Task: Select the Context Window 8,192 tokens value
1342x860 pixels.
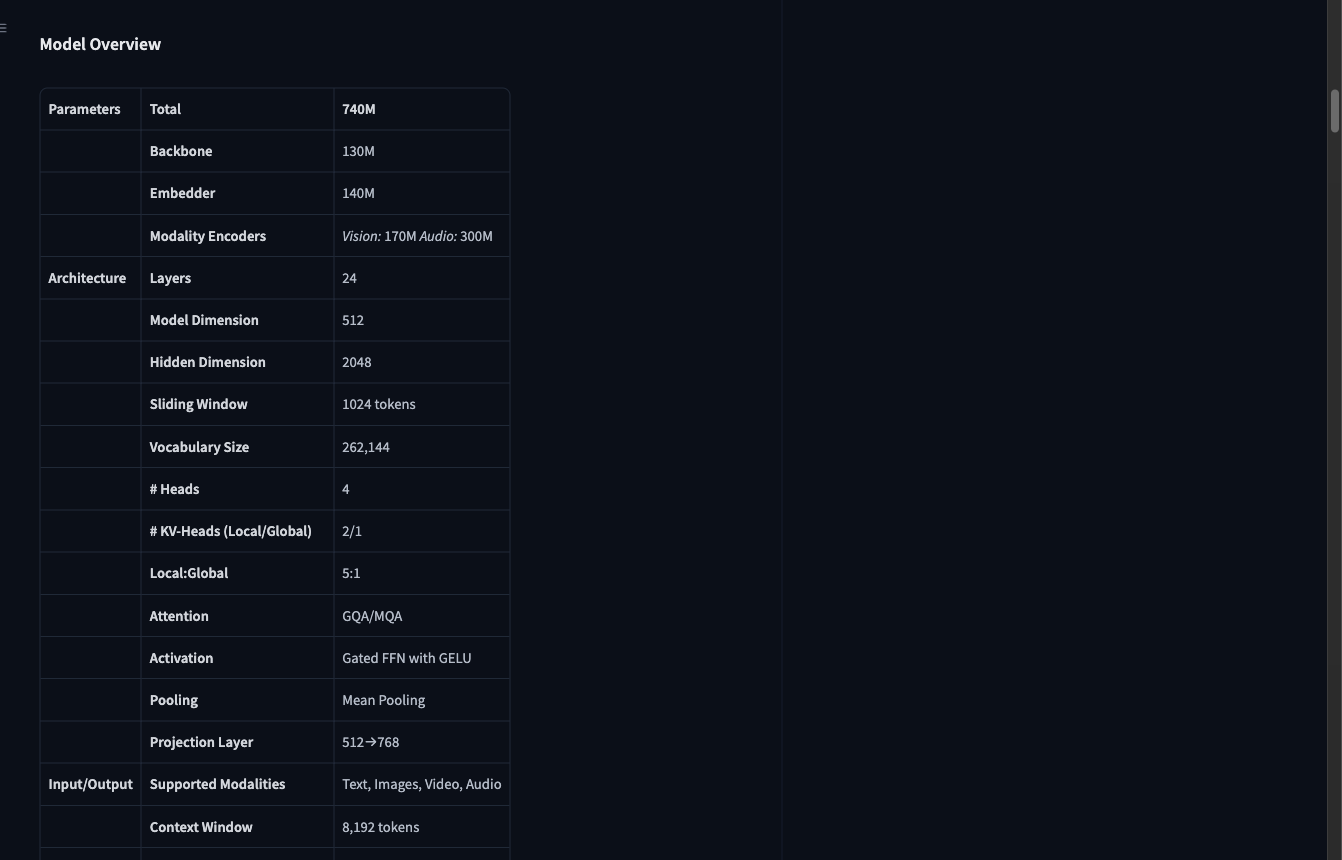Action: click(380, 827)
